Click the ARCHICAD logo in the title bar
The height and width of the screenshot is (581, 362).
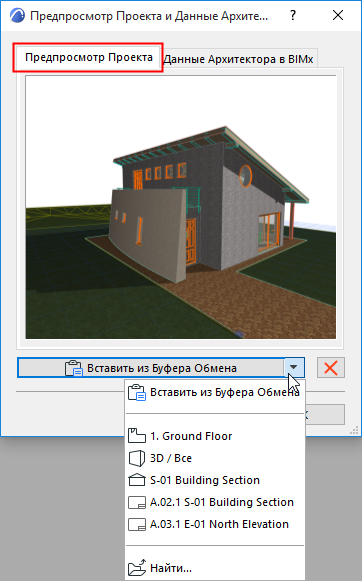click(17, 16)
